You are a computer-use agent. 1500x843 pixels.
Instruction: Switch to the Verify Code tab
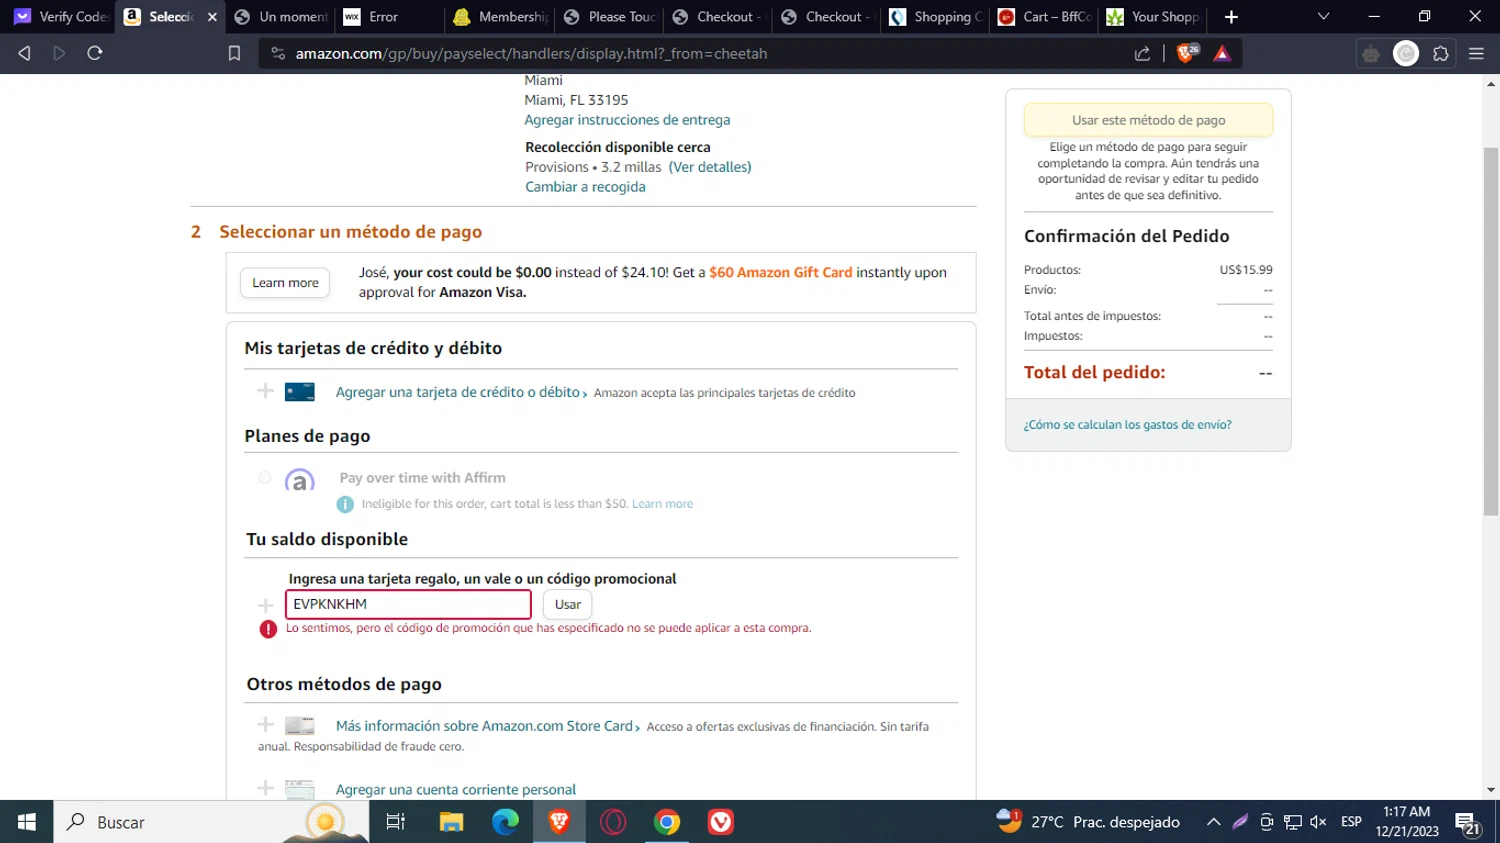(x=60, y=17)
